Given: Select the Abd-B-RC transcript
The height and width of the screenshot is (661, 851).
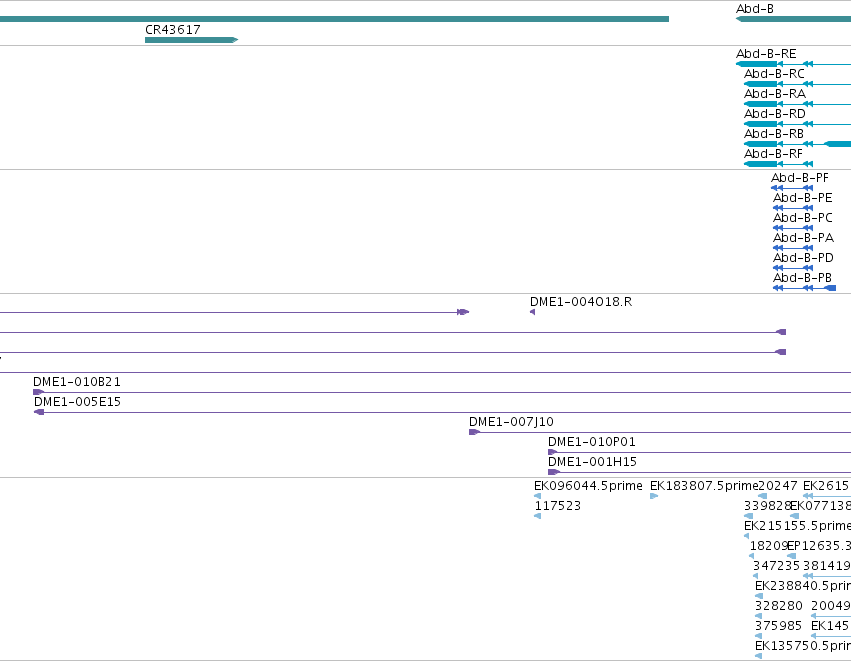Looking at the screenshot, I should tap(797, 84).
